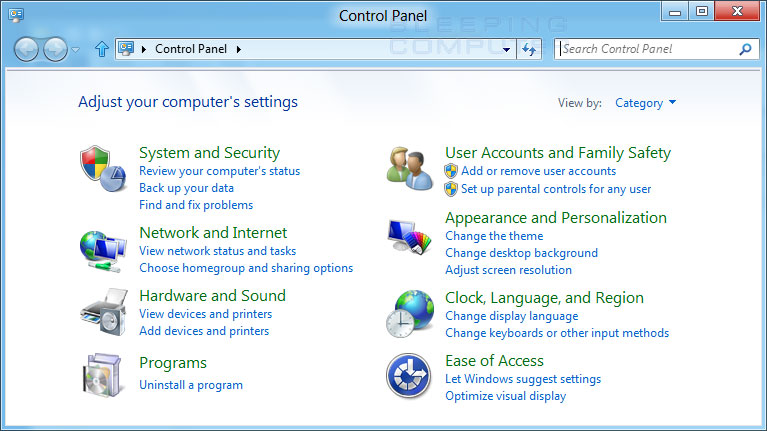Open Appearance and Personalization heading
767x431 pixels.
(556, 217)
